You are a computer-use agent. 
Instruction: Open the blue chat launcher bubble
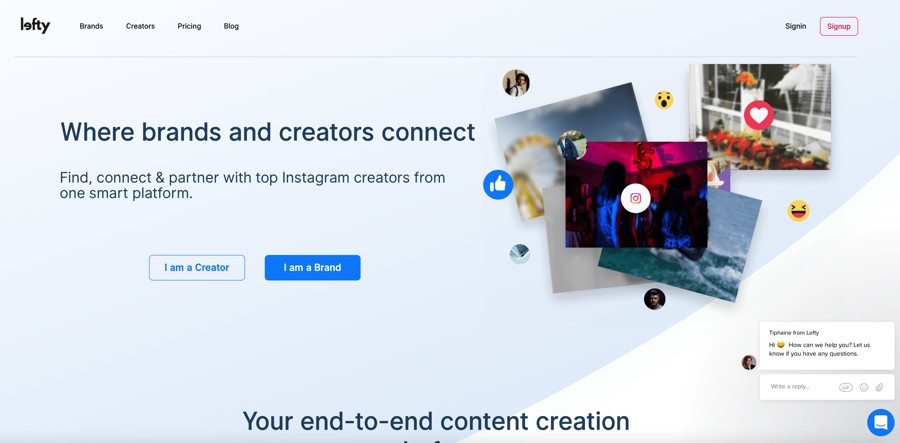click(x=880, y=422)
